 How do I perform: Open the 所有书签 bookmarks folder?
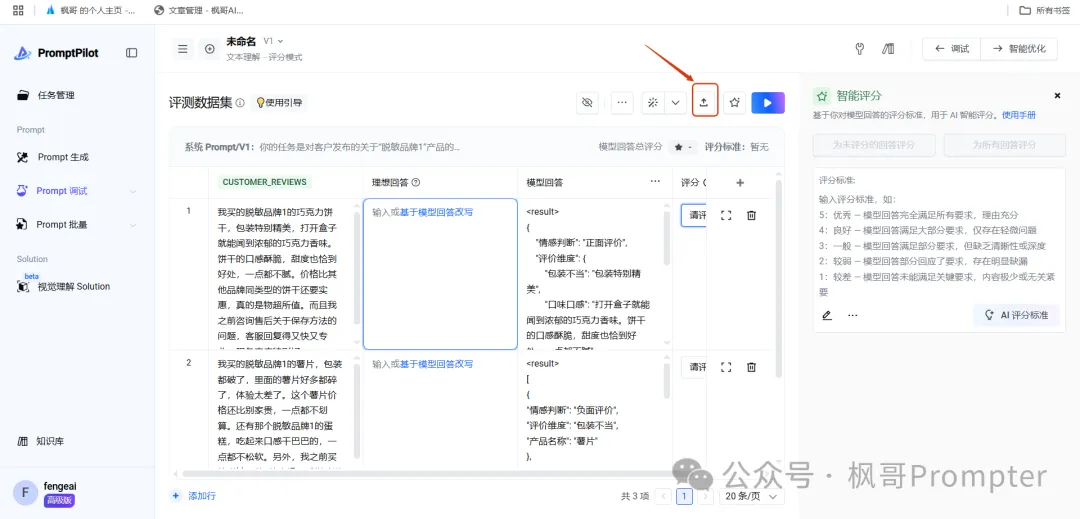pos(1046,10)
